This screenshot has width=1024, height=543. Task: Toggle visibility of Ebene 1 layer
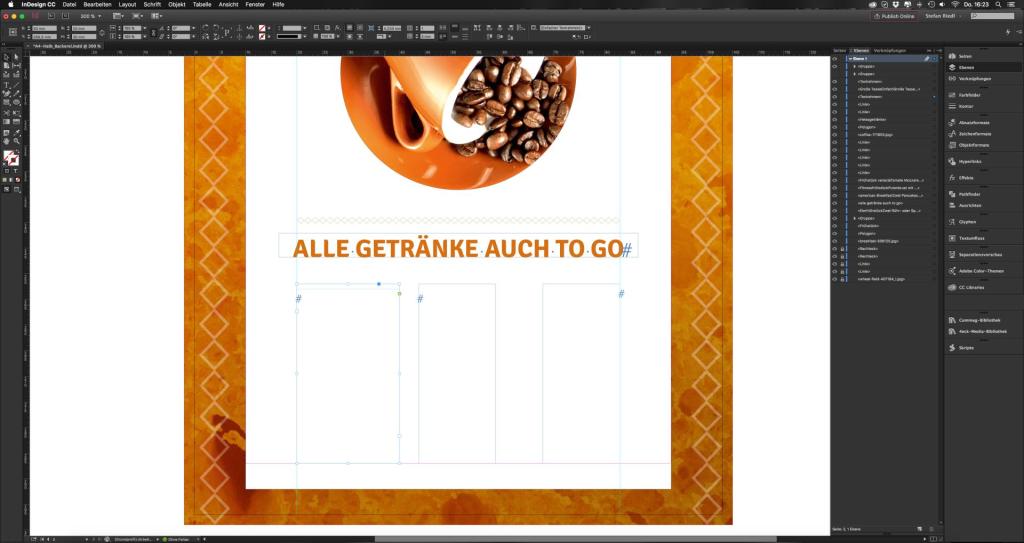pos(835,59)
